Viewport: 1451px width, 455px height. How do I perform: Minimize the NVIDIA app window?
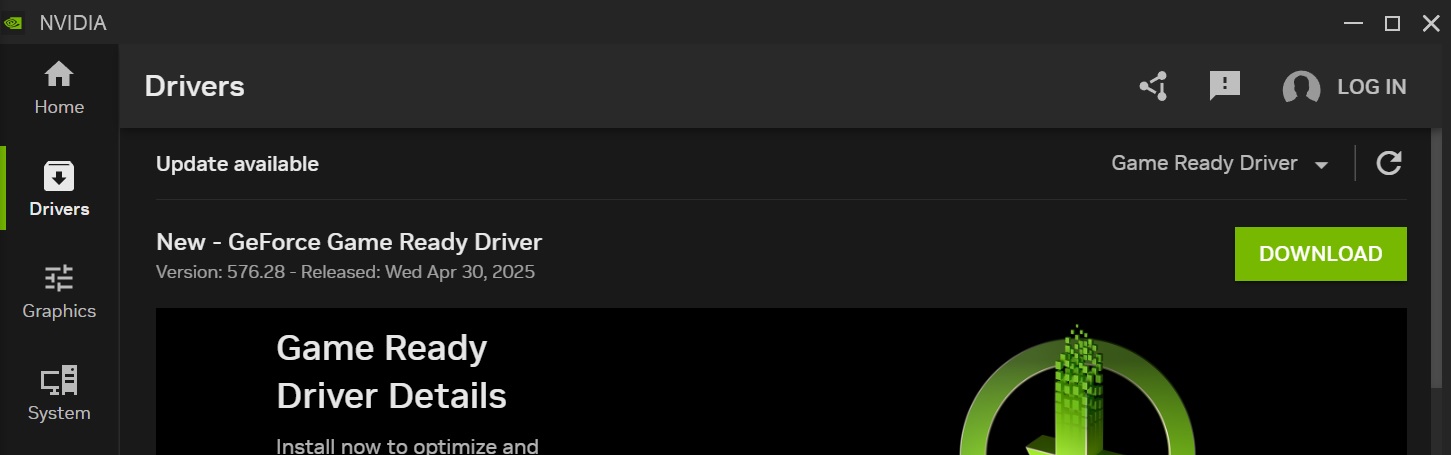tap(1352, 23)
